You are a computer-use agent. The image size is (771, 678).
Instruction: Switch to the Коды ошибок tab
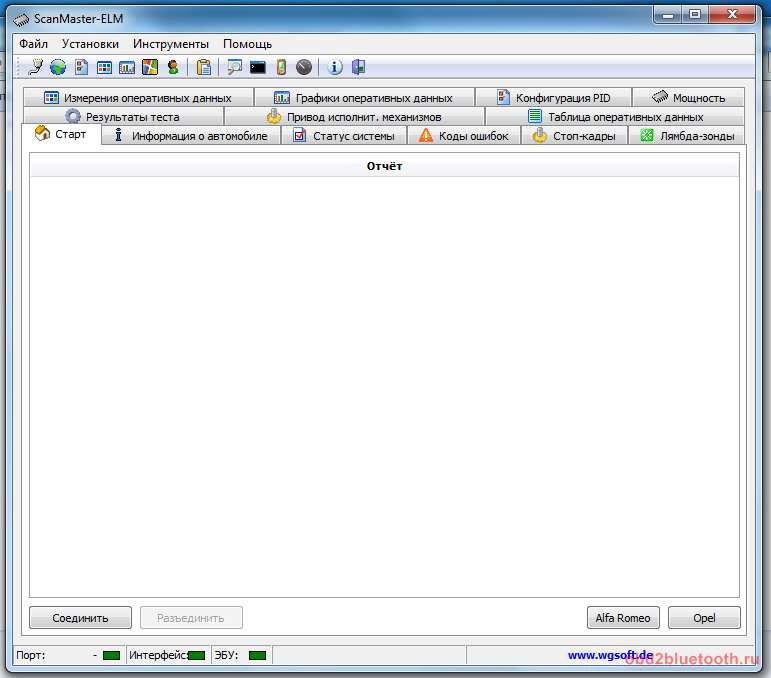point(463,136)
